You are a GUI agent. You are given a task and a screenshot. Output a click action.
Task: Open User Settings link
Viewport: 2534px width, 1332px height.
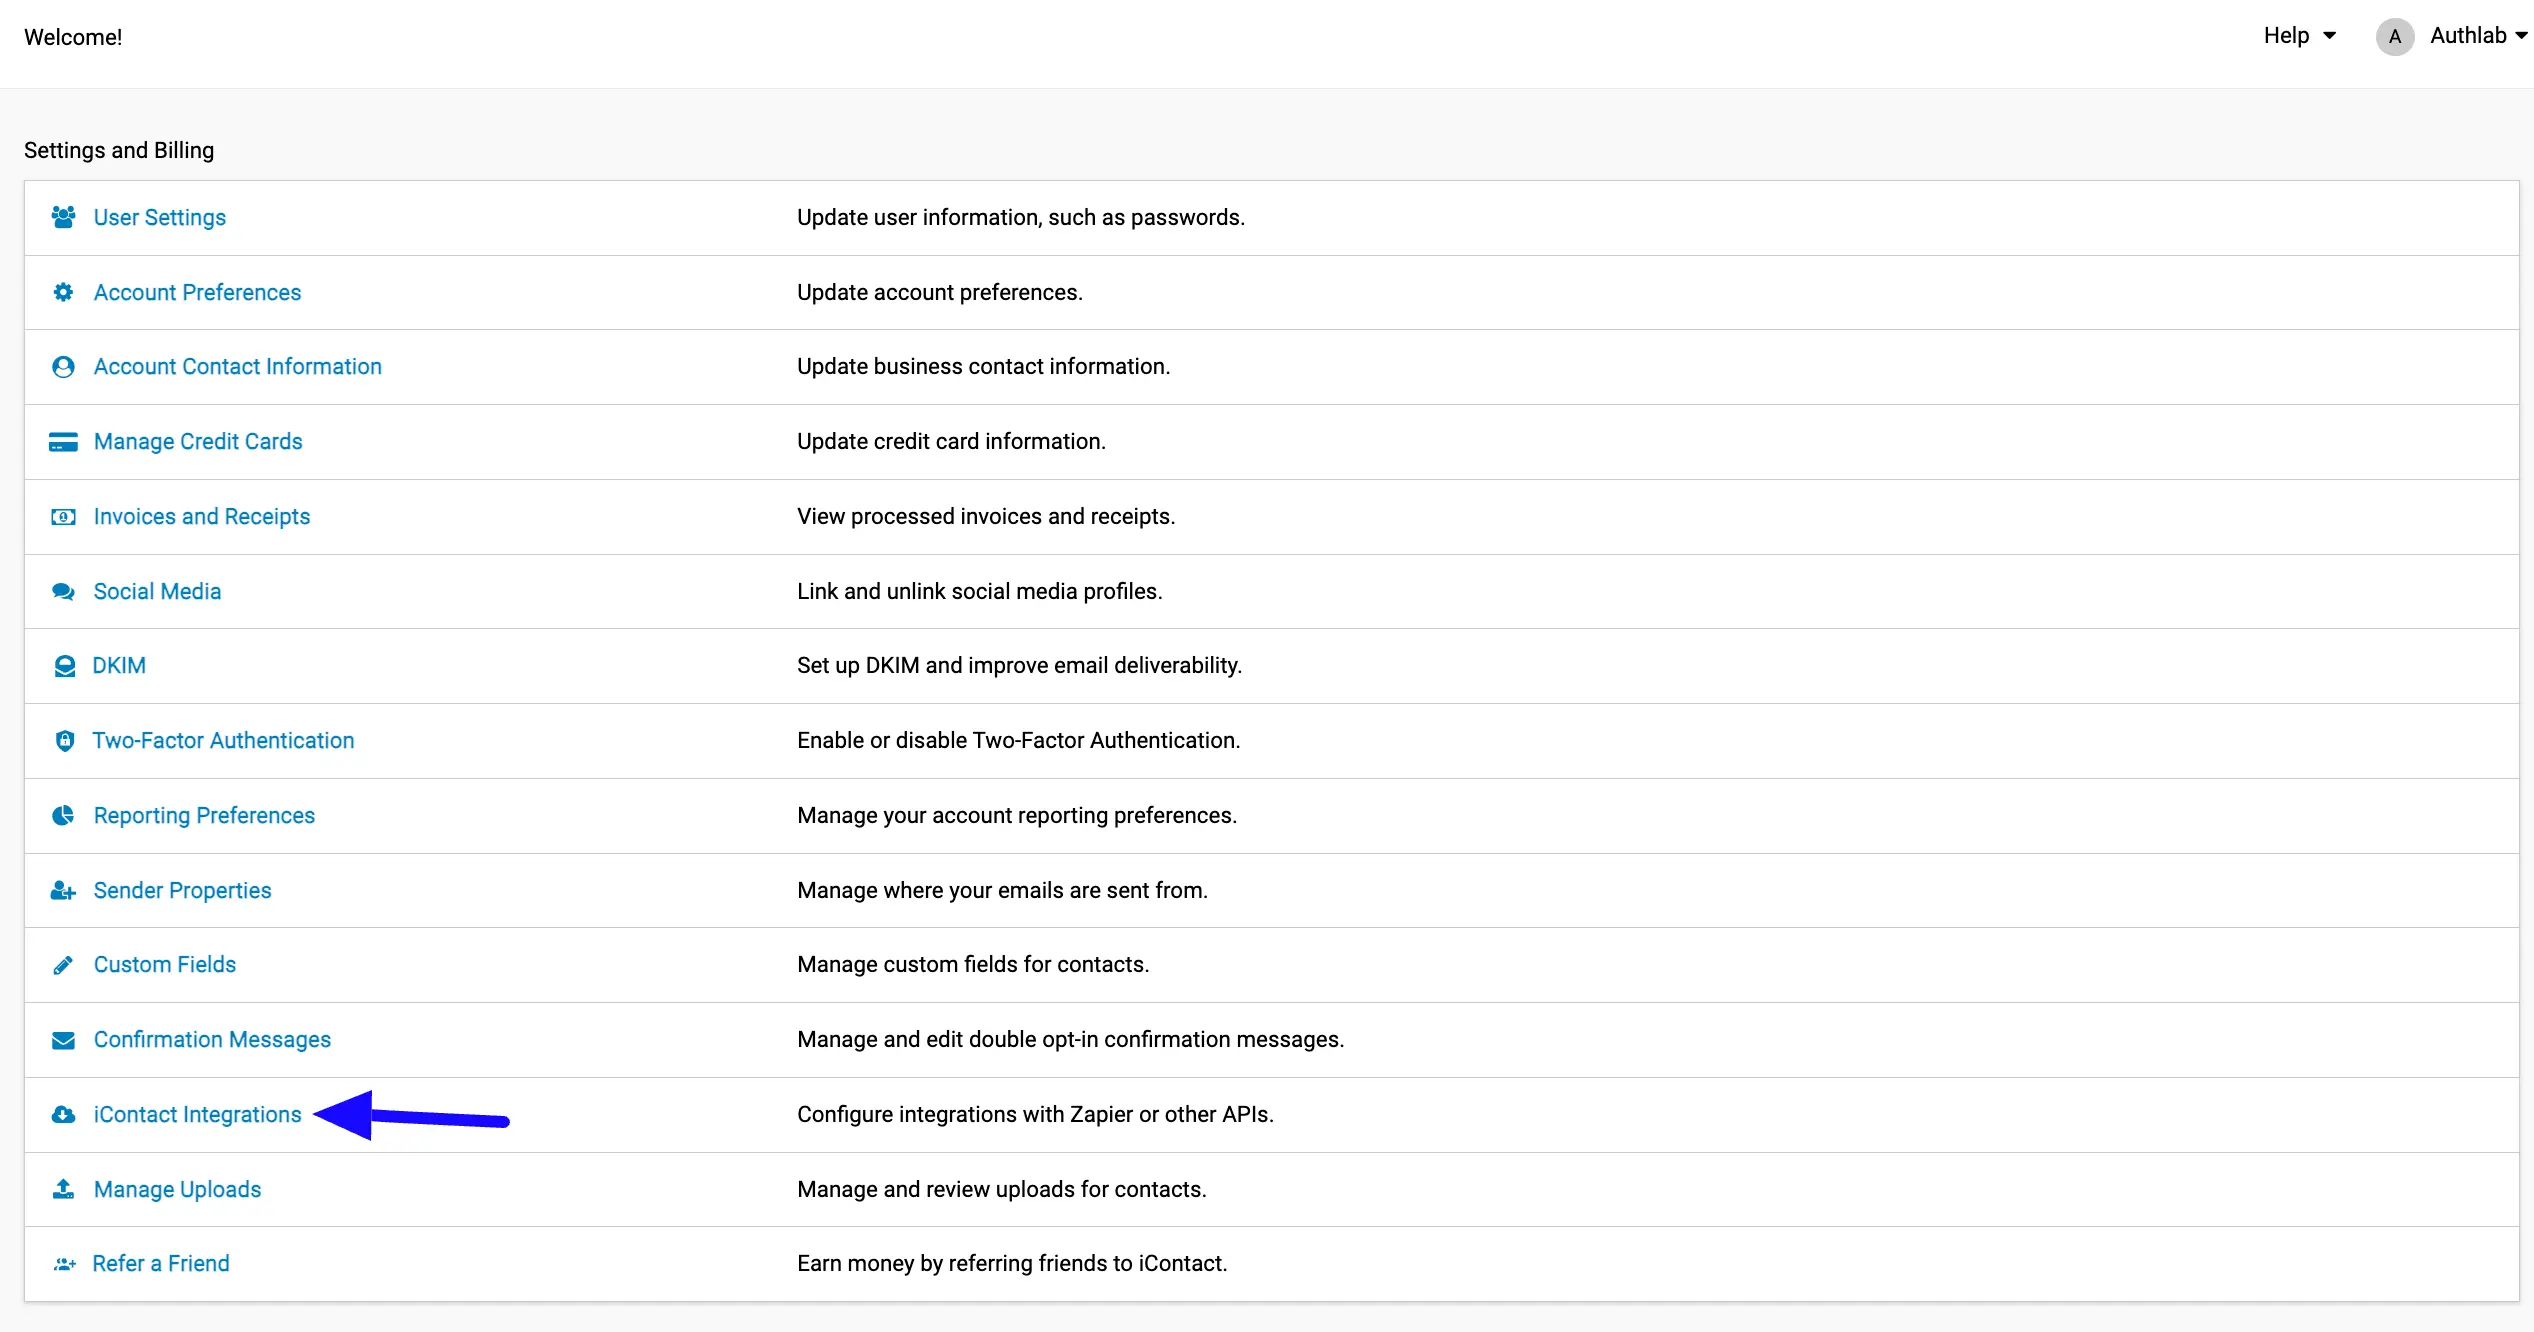coord(160,217)
